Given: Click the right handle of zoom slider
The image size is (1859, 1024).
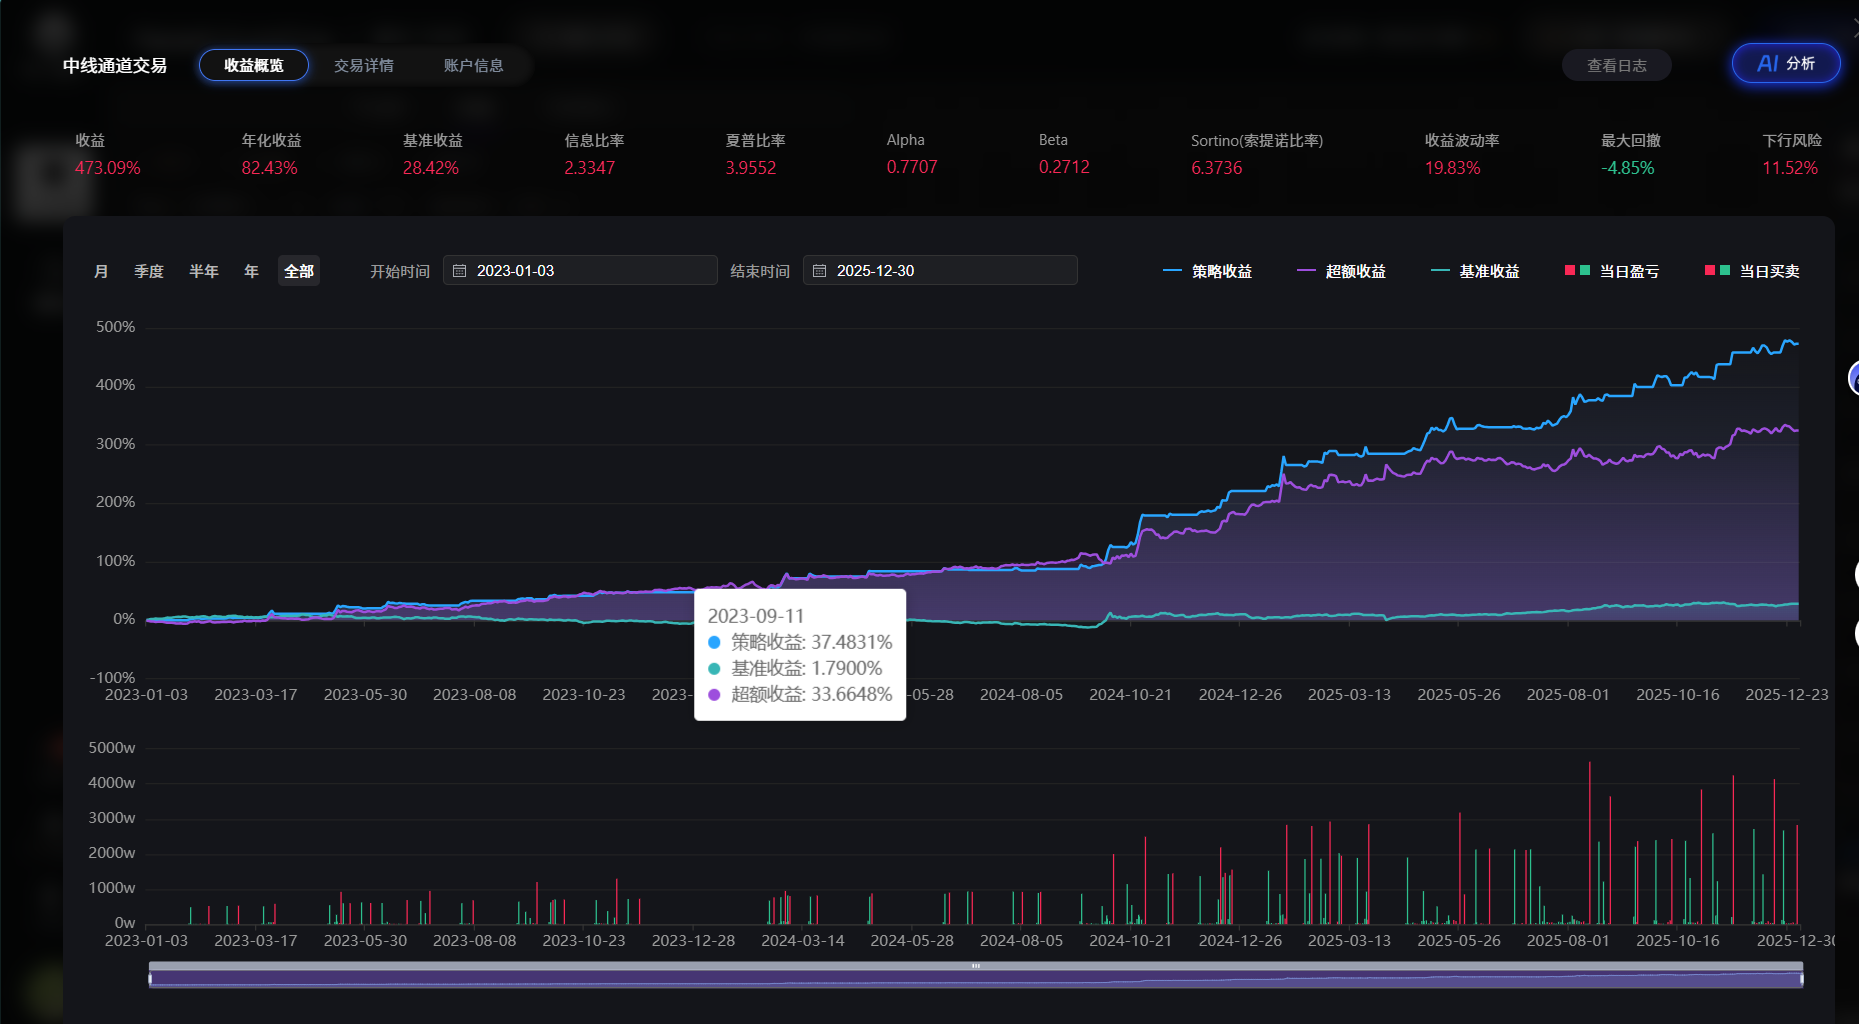Looking at the screenshot, I should (x=1802, y=979).
